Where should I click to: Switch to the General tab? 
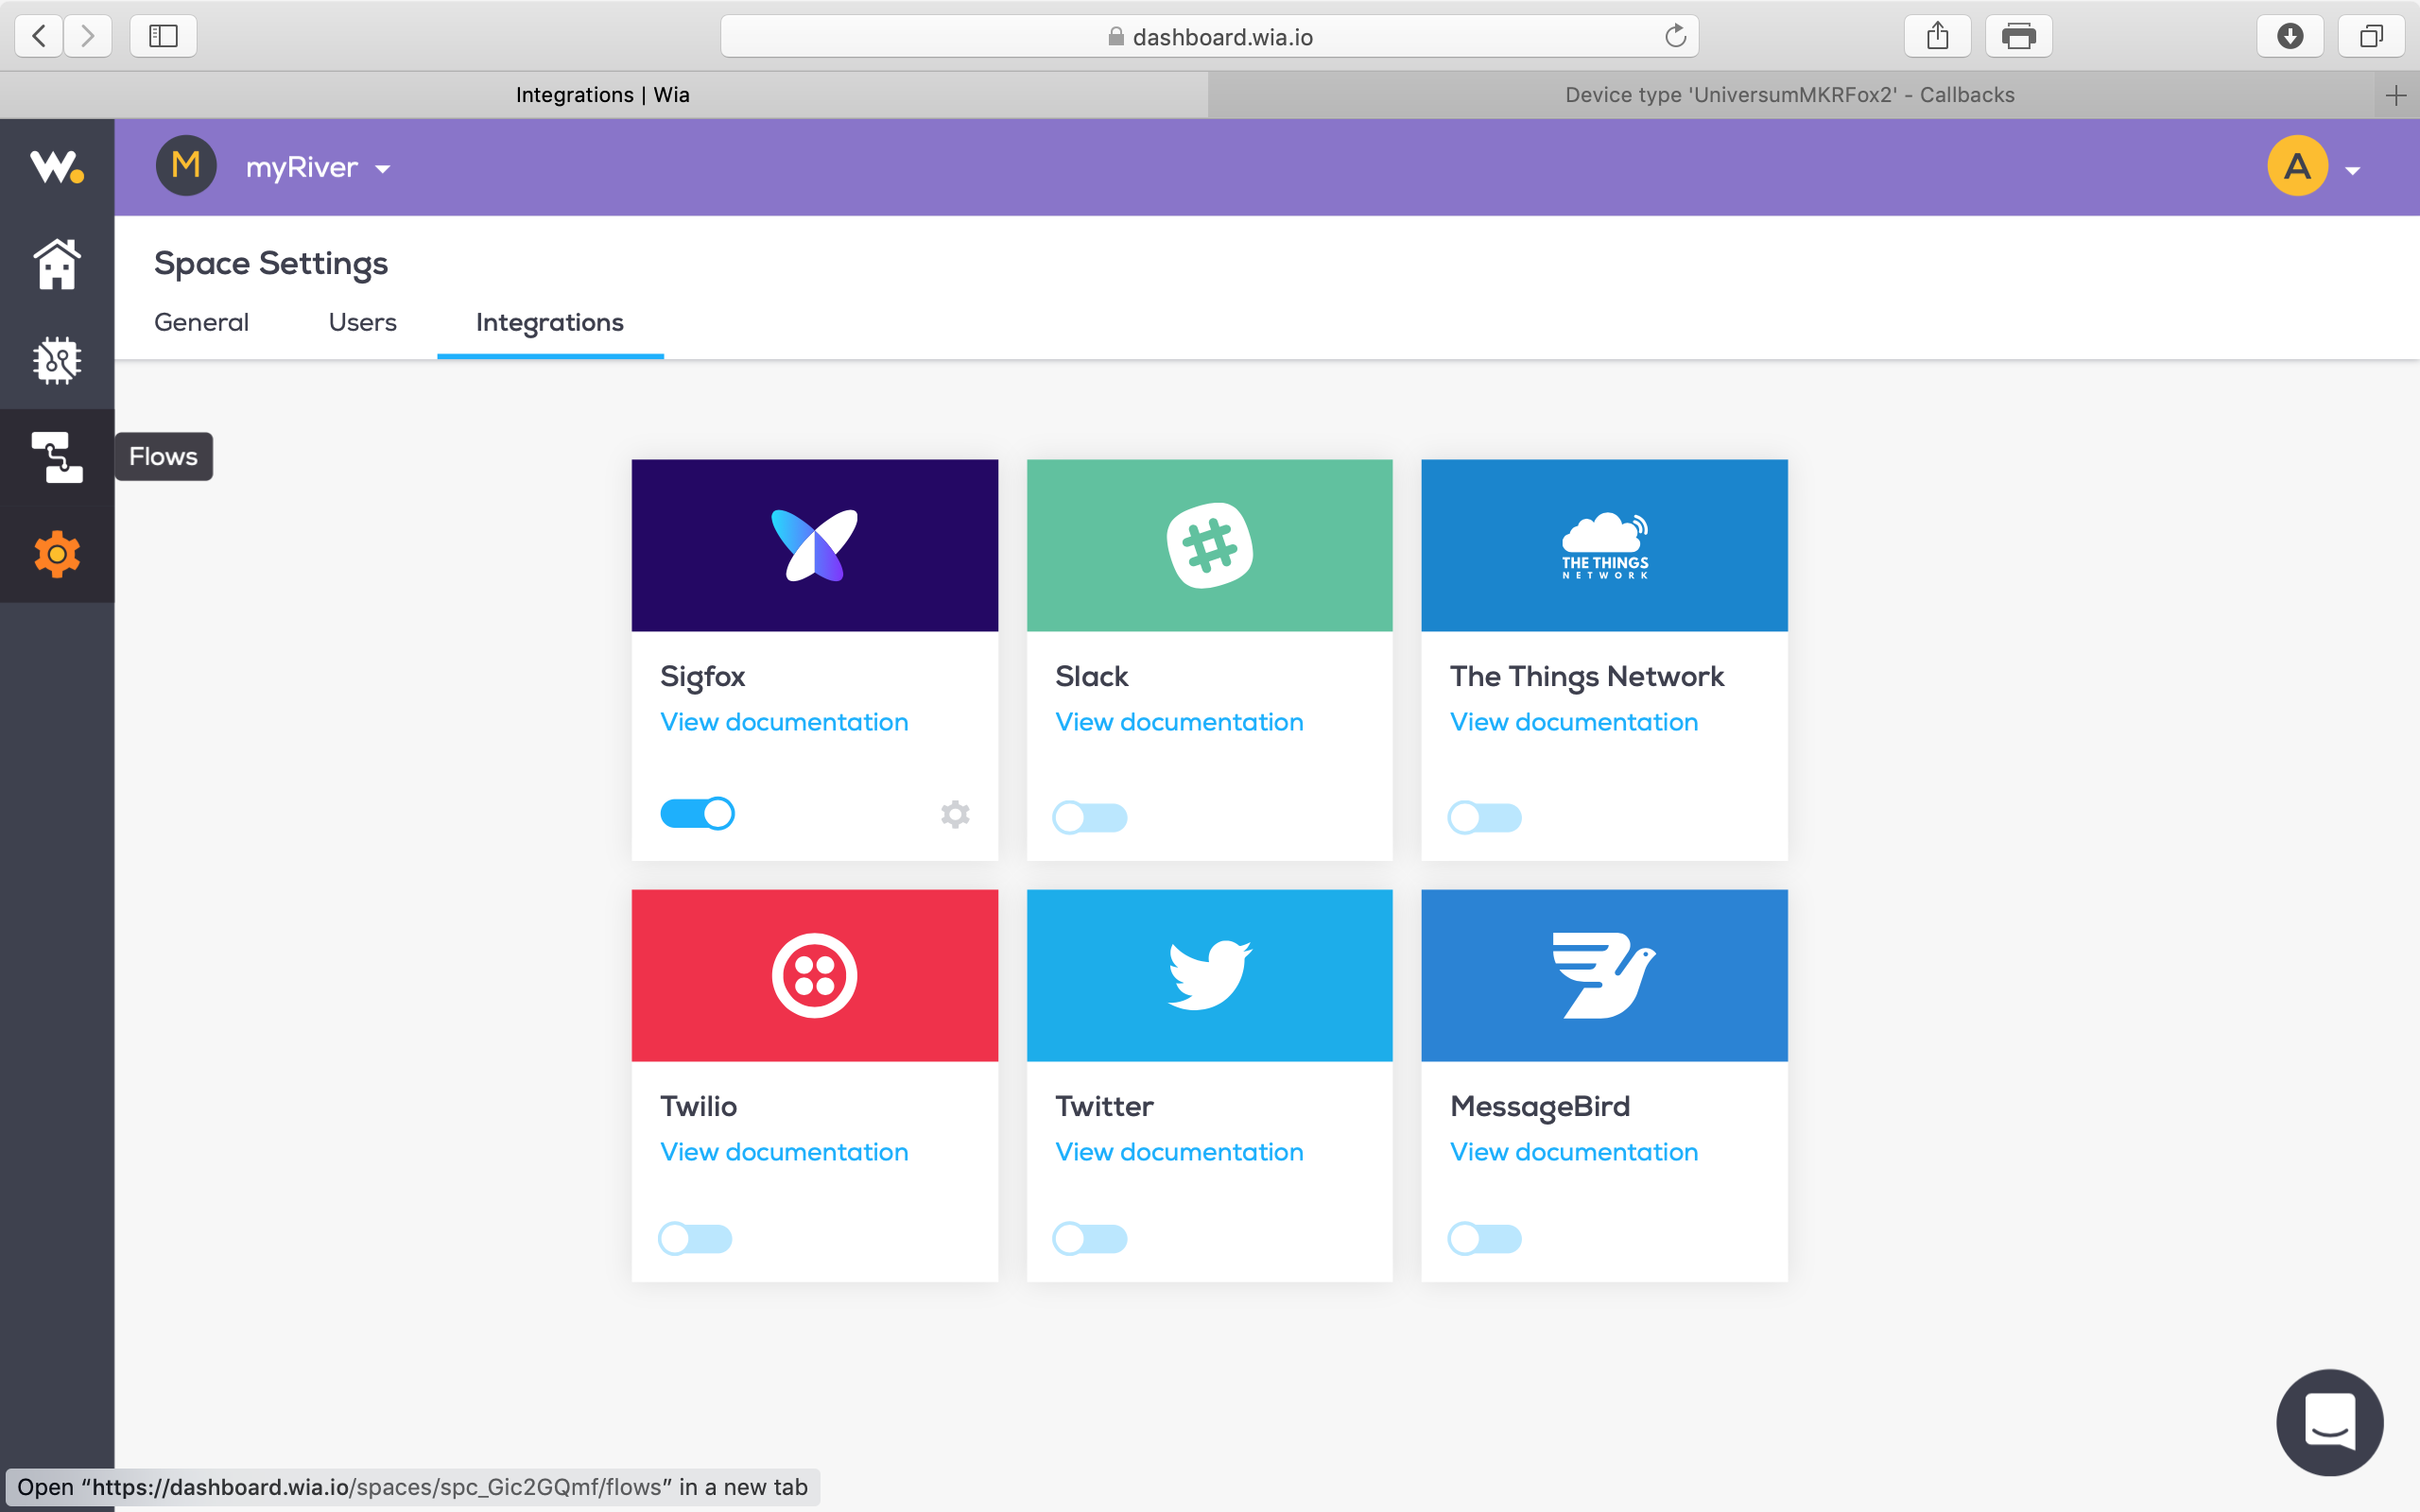point(201,322)
